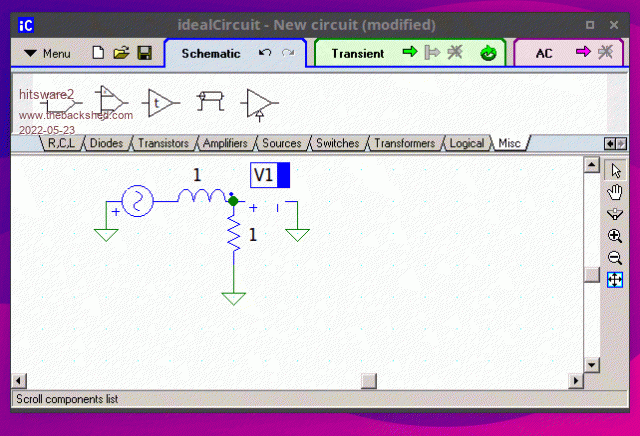This screenshot has height=436, width=640.
Task: Click the horizontal scrollbar thumb
Action: pyautogui.click(x=369, y=381)
